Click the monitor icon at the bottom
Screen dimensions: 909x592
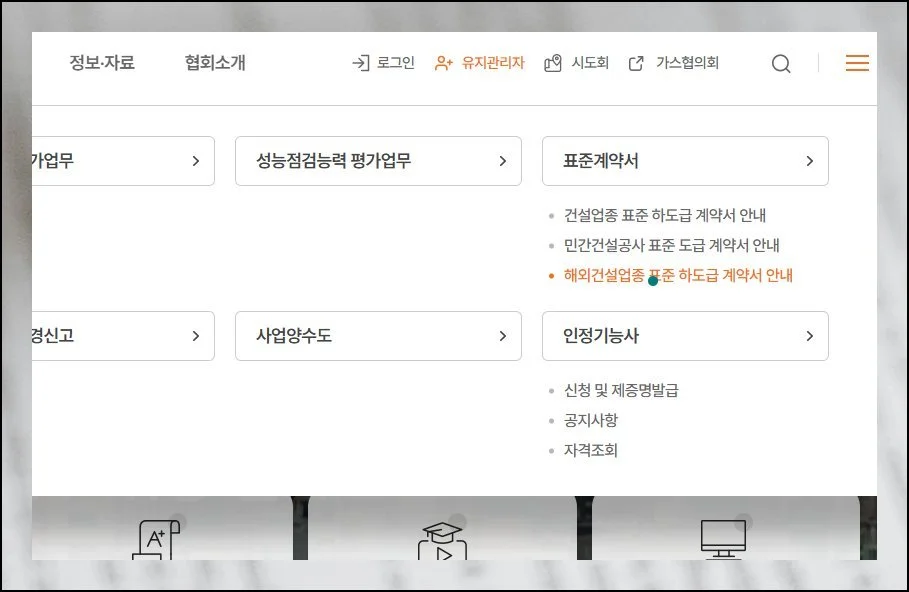point(723,537)
